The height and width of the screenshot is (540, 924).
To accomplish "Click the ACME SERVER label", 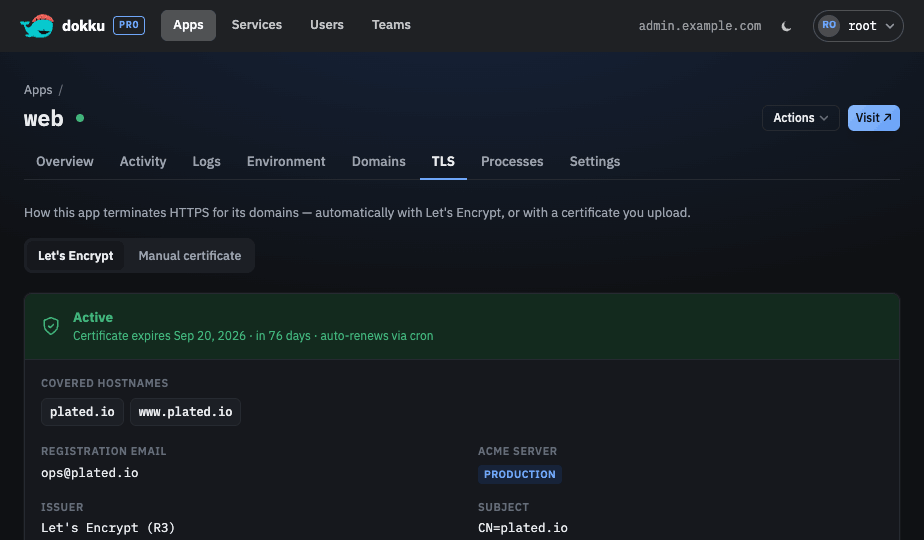I will (517, 451).
